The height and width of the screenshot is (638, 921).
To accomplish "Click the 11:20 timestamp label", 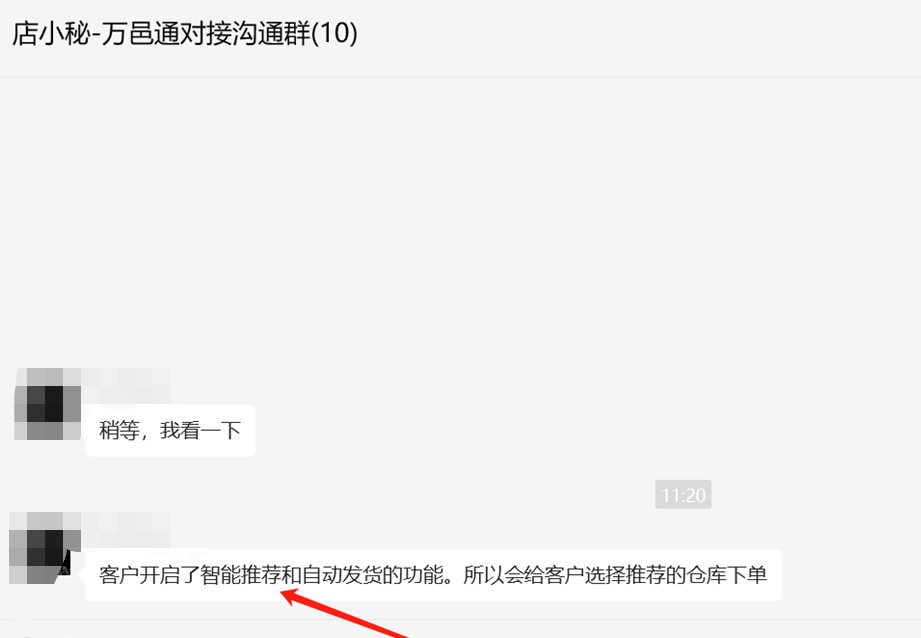I will 683,495.
